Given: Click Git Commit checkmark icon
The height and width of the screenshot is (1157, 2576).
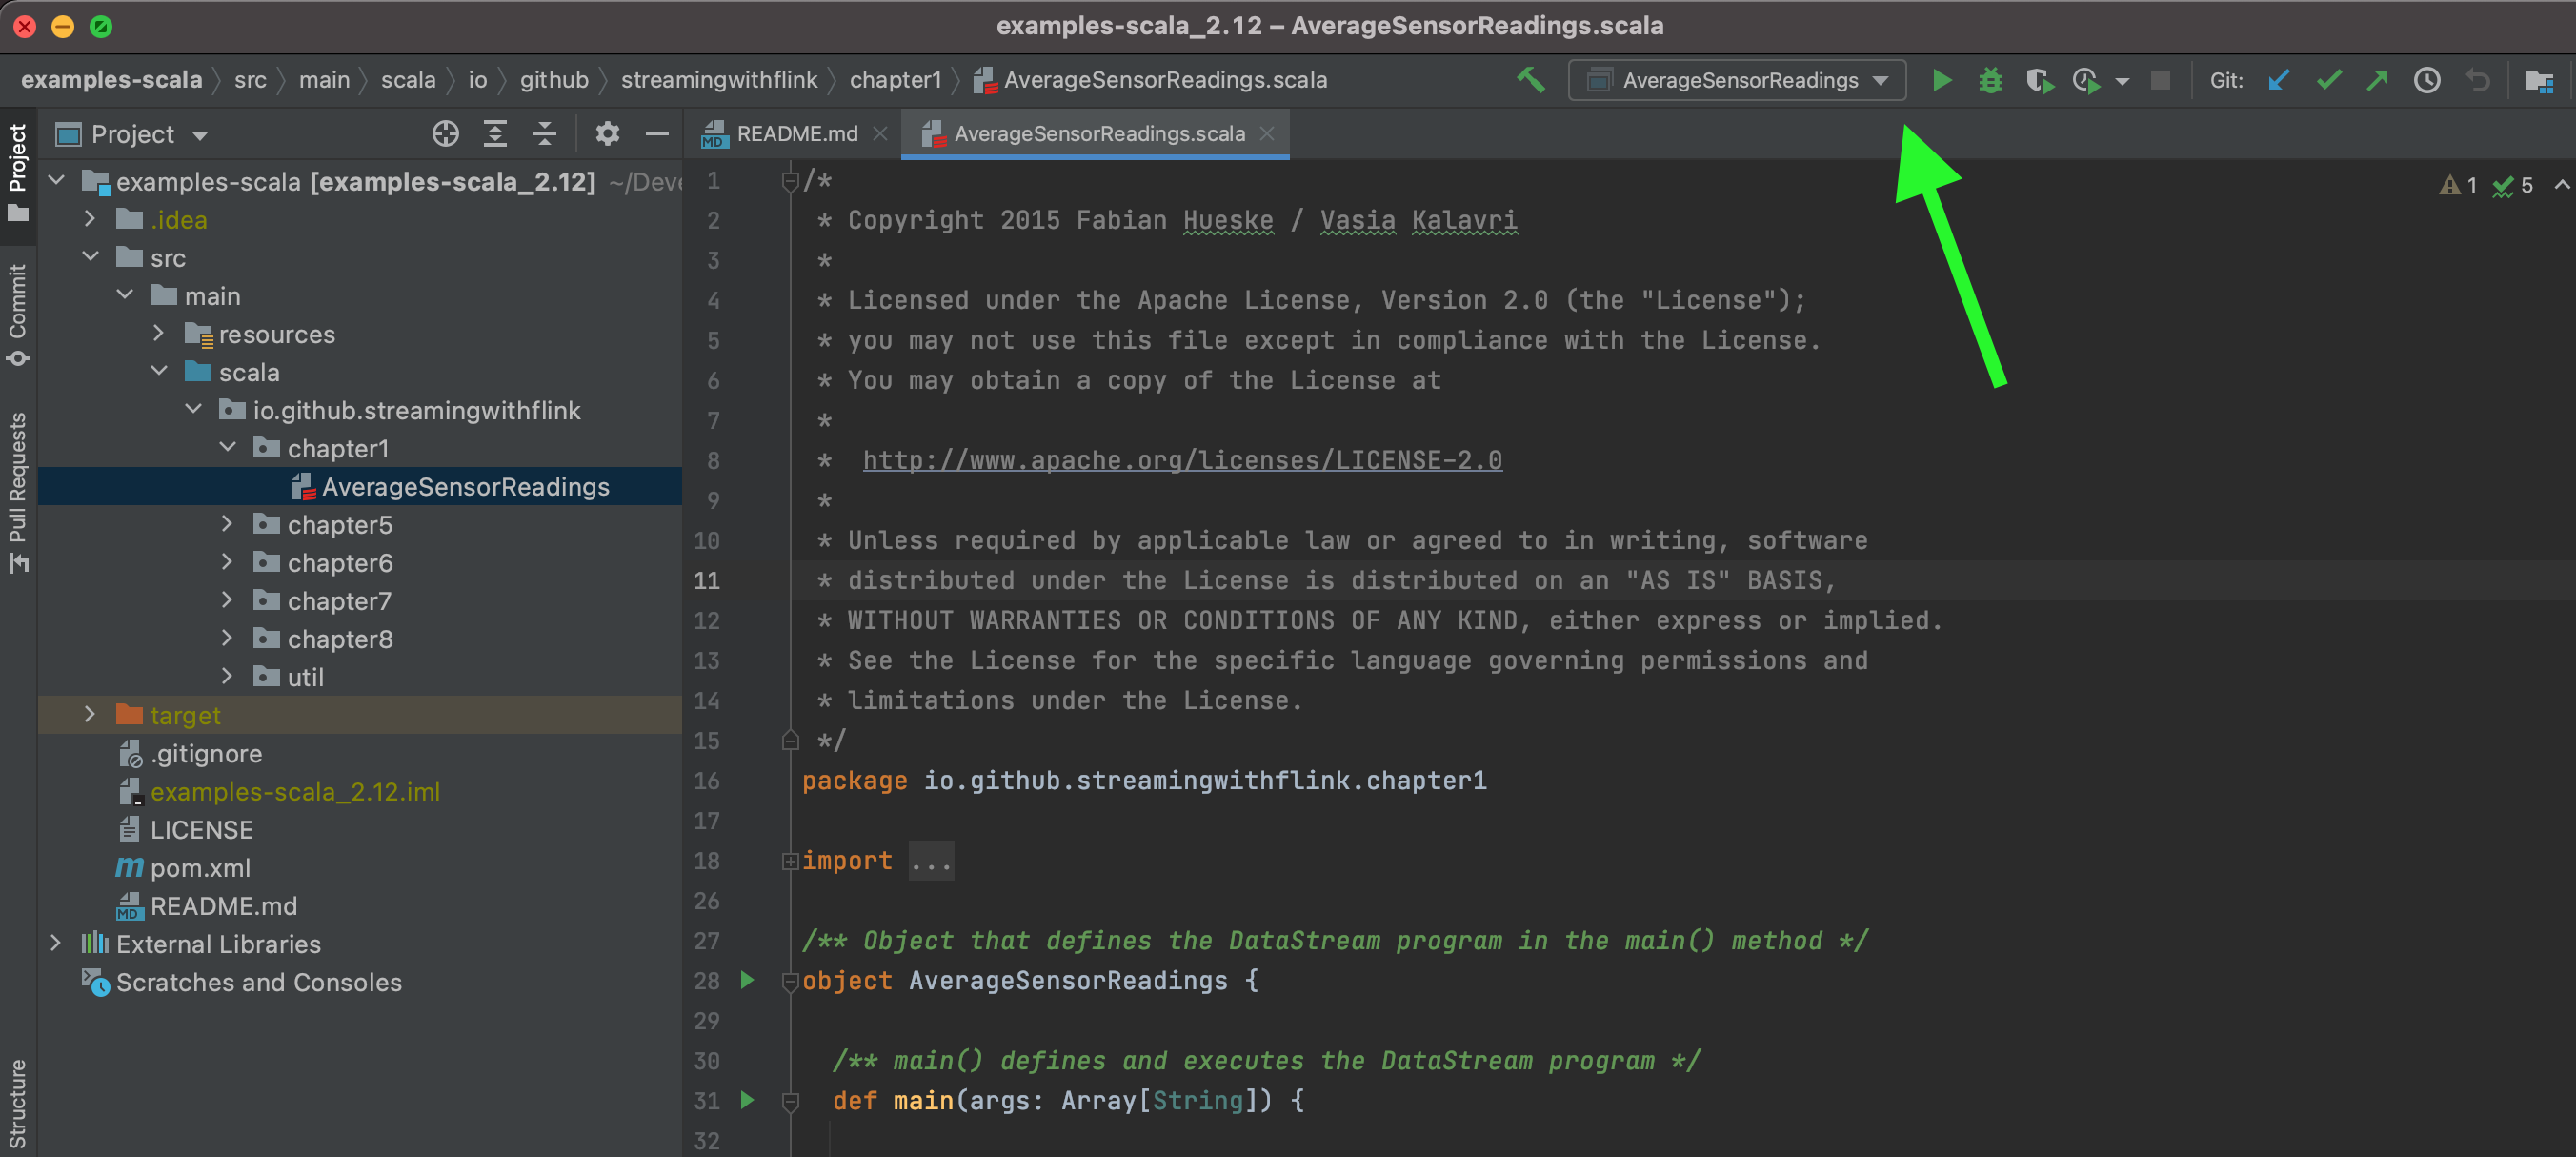Looking at the screenshot, I should point(2328,80).
